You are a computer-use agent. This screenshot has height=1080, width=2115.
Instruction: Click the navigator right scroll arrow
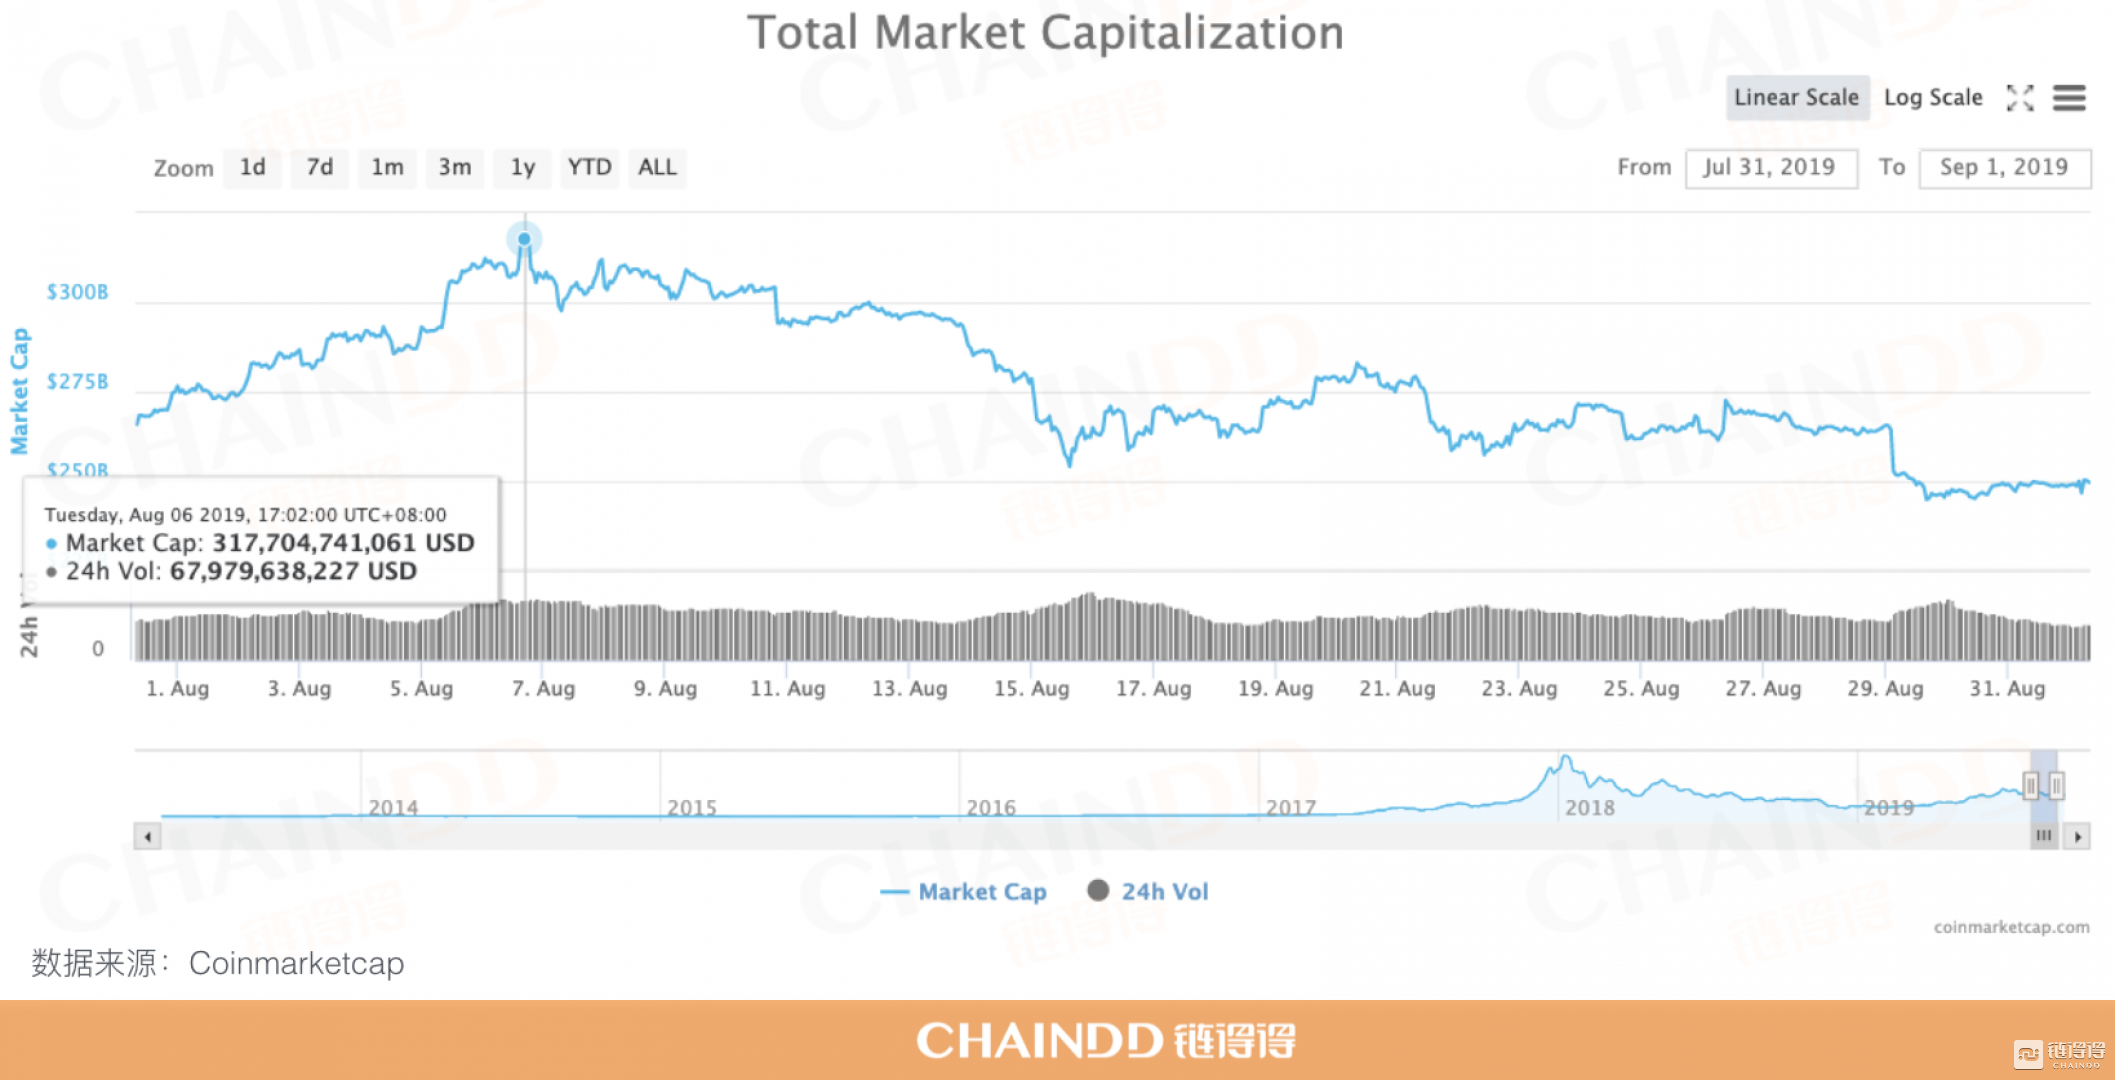click(x=2078, y=836)
